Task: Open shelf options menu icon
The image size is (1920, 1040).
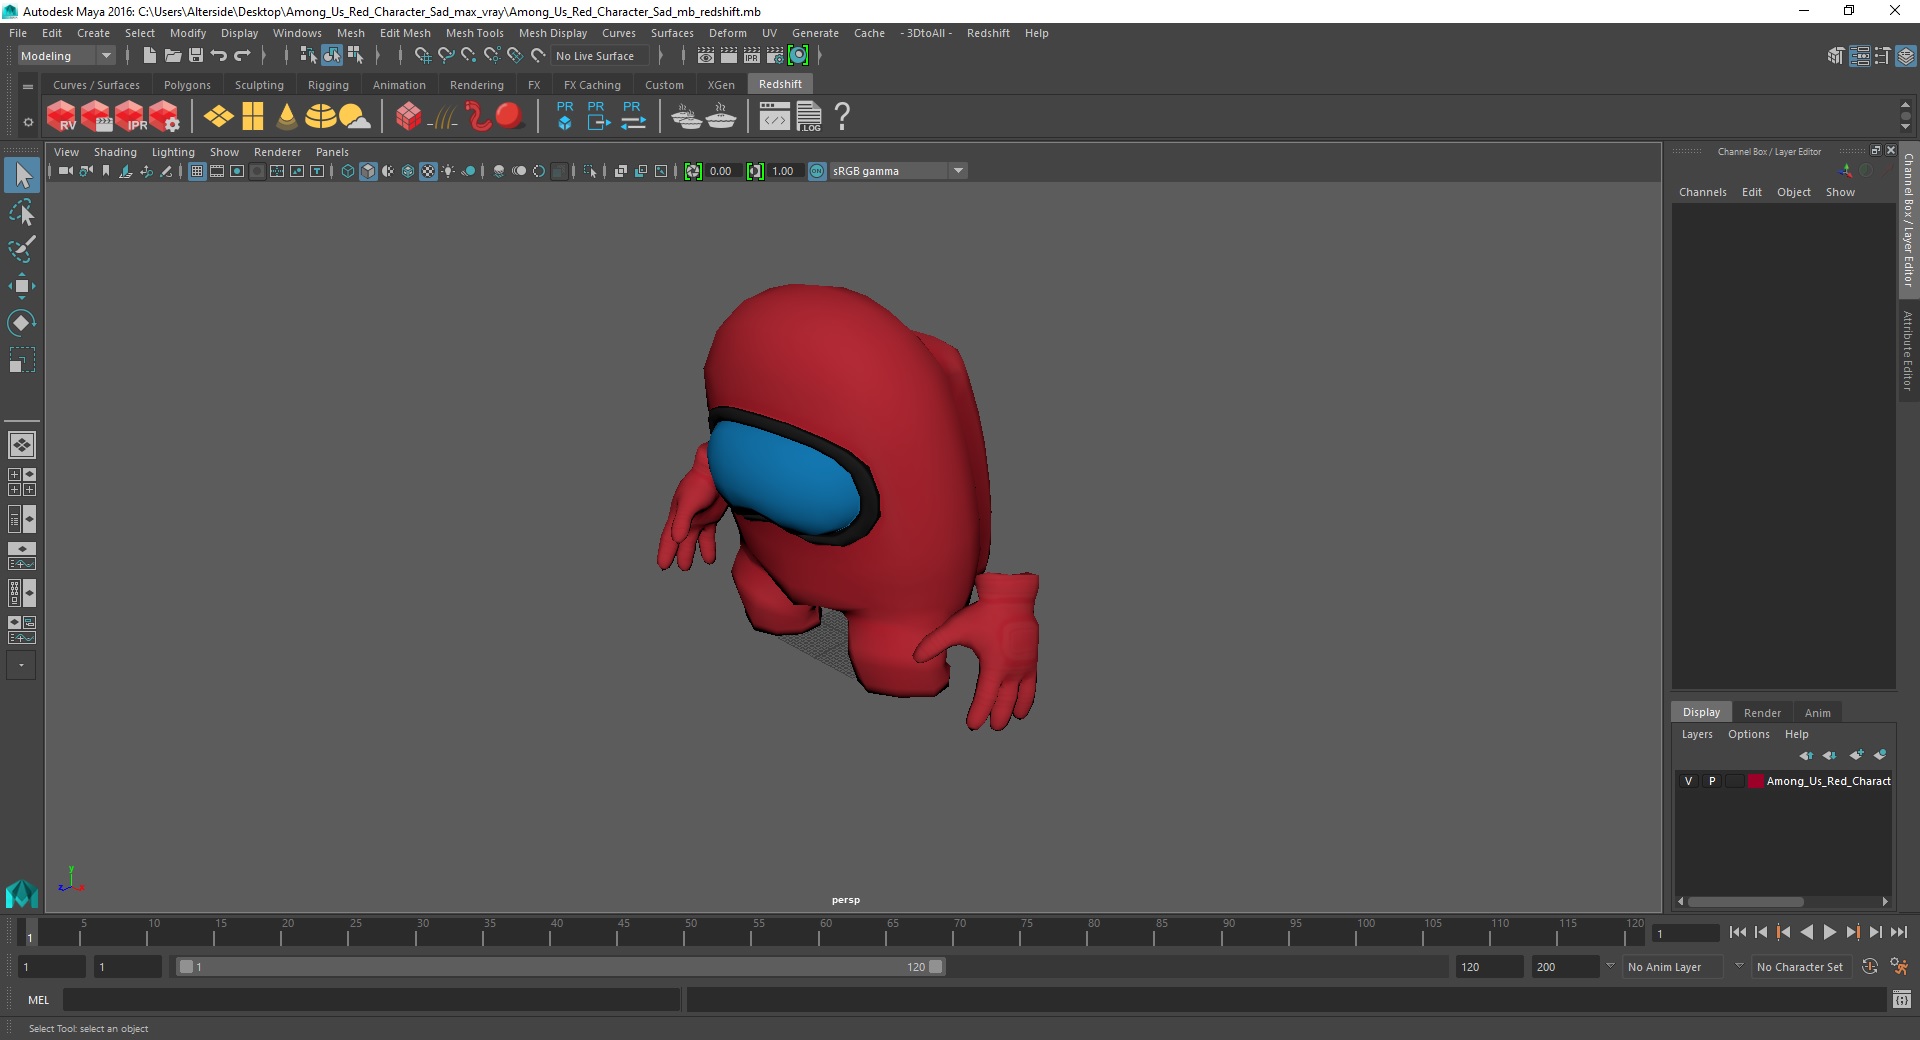Action: (x=28, y=122)
